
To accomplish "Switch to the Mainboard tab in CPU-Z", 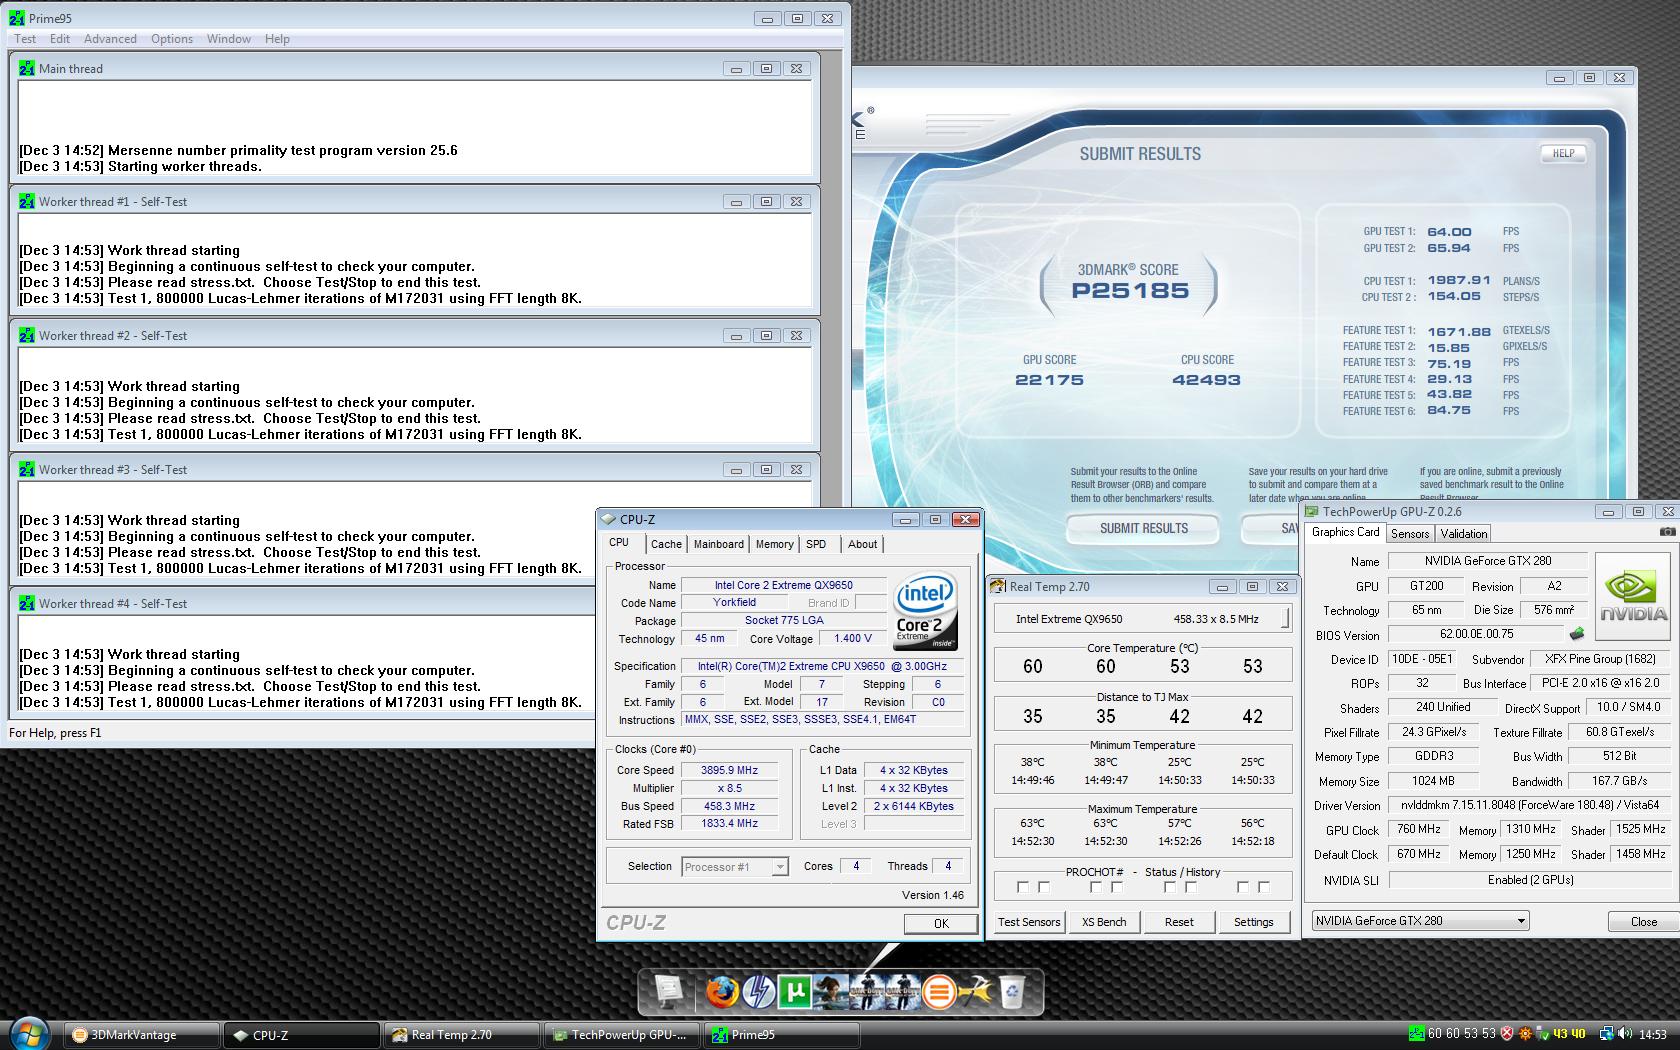I will pos(719,544).
